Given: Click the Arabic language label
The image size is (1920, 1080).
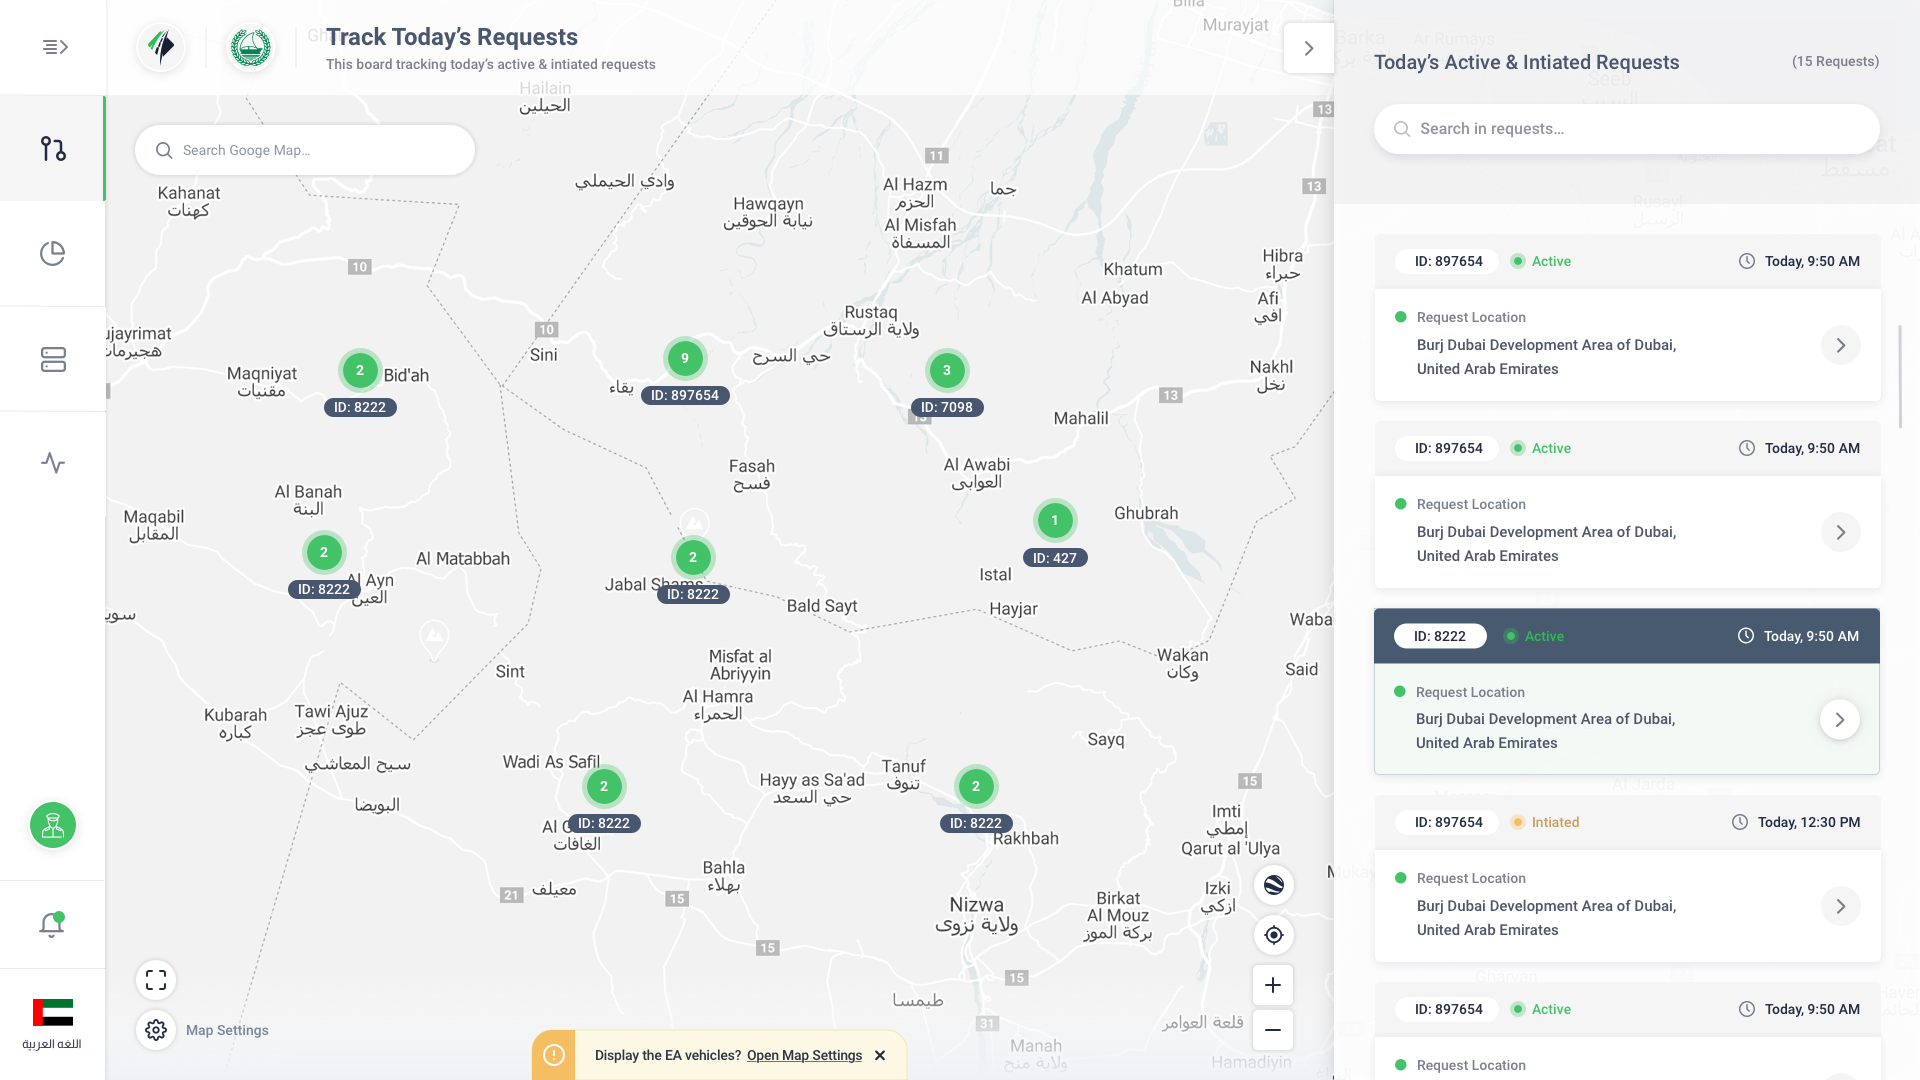Looking at the screenshot, I should (x=52, y=1044).
